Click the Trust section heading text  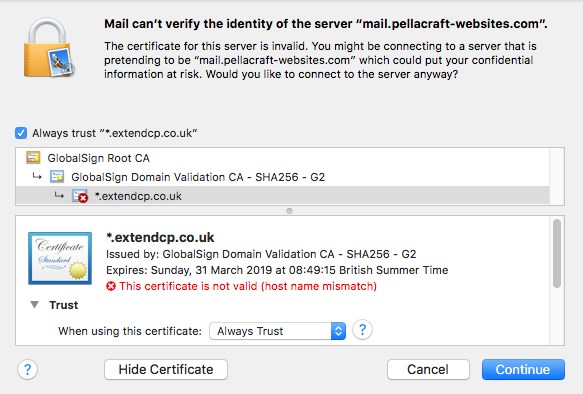64,305
